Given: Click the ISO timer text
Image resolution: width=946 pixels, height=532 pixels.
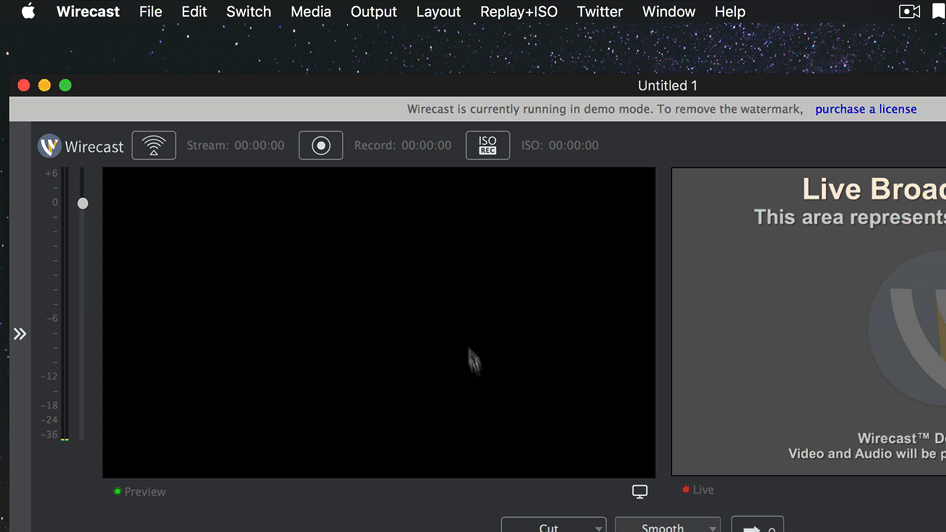Looking at the screenshot, I should pos(560,145).
